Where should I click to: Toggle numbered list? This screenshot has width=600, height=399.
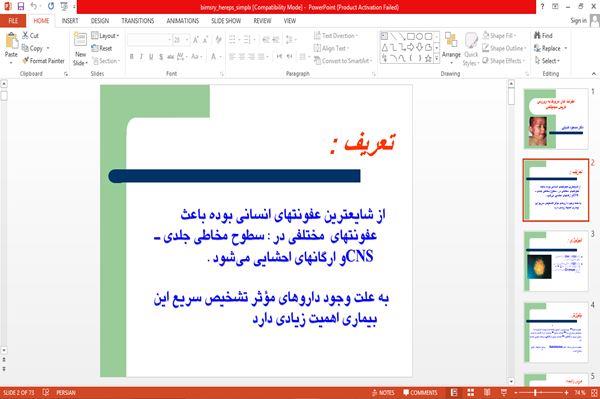click(x=248, y=40)
